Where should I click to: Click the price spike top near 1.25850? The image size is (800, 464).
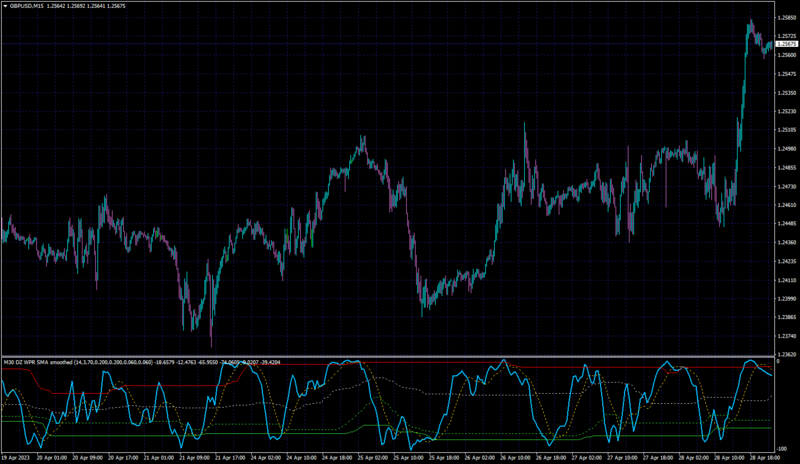(x=751, y=21)
